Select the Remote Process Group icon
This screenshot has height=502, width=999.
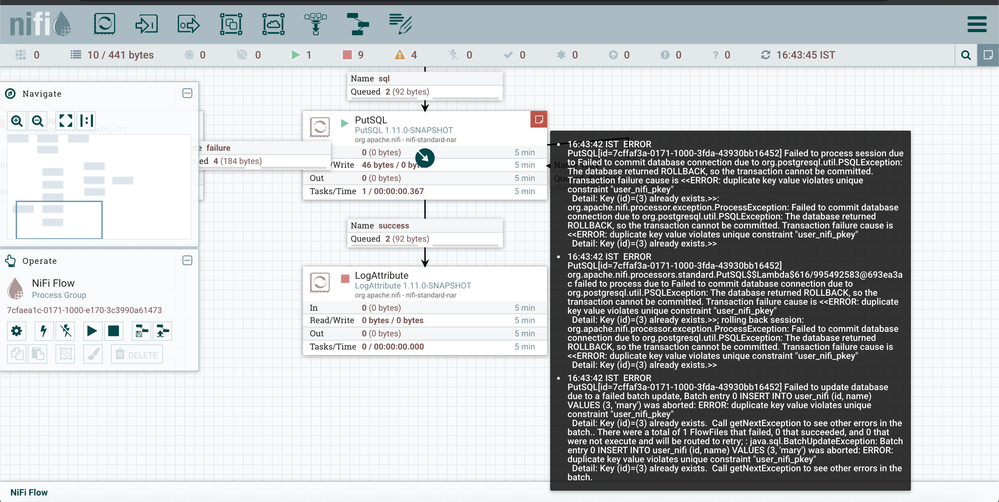(x=273, y=24)
